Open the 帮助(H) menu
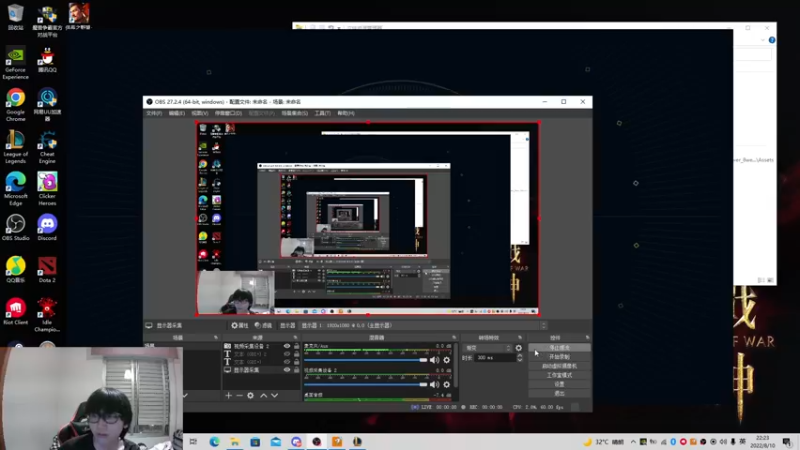The image size is (800, 450). pos(346,113)
